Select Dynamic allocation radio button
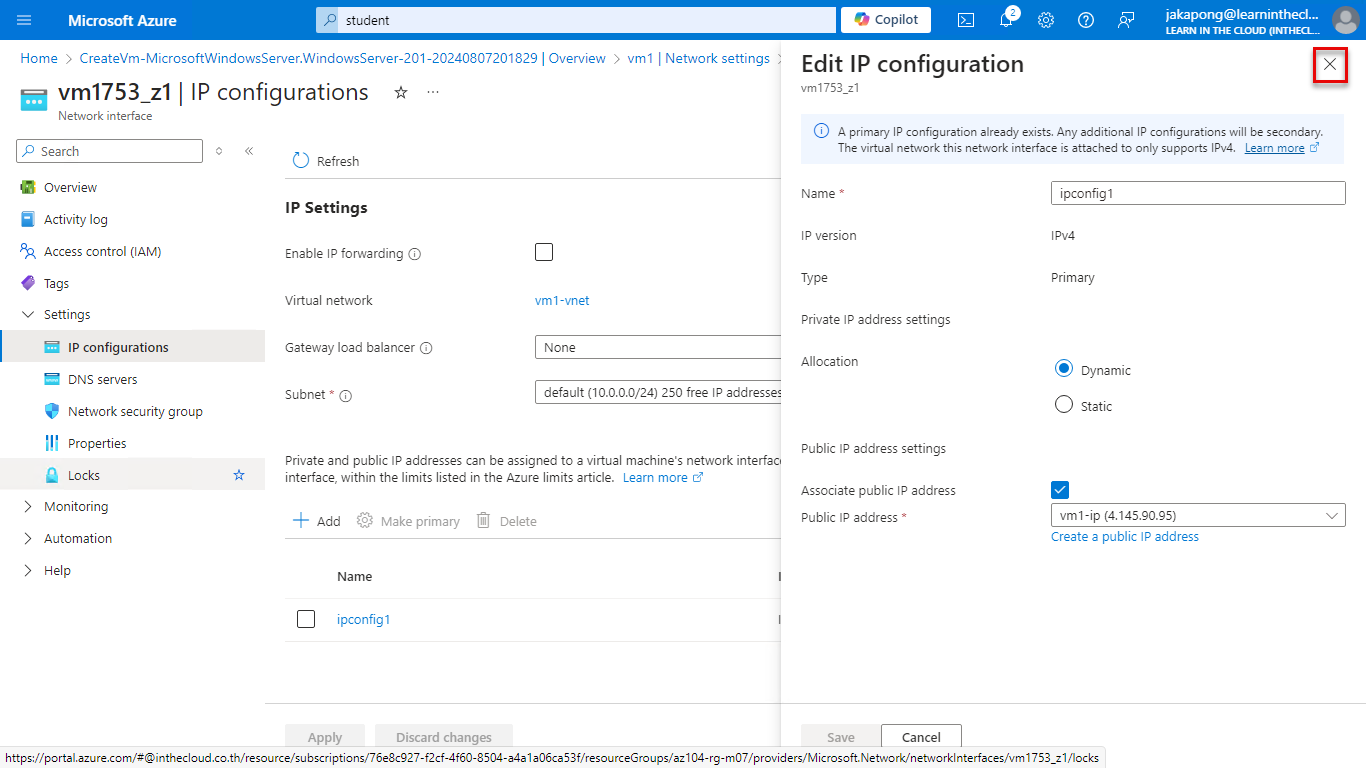 [x=1064, y=369]
